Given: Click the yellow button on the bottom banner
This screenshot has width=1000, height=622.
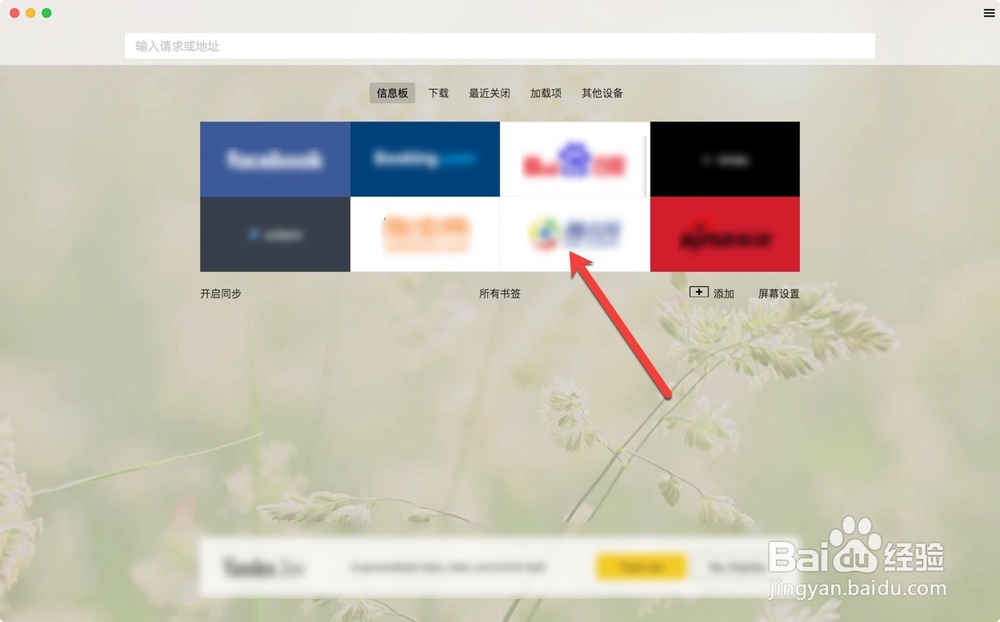Looking at the screenshot, I should [641, 567].
